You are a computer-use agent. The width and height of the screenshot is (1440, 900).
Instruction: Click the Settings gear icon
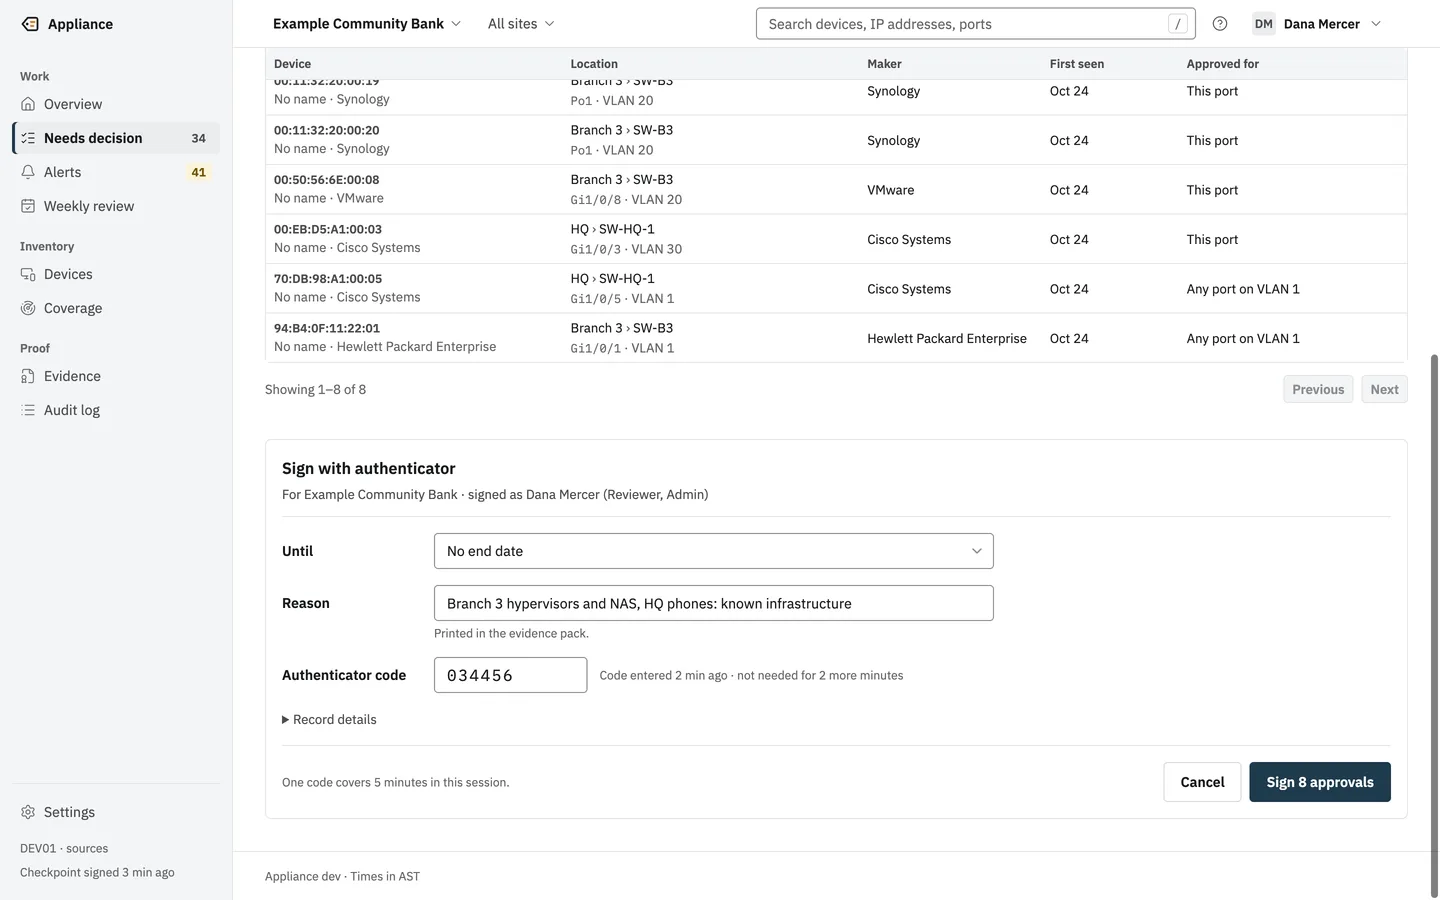28,812
